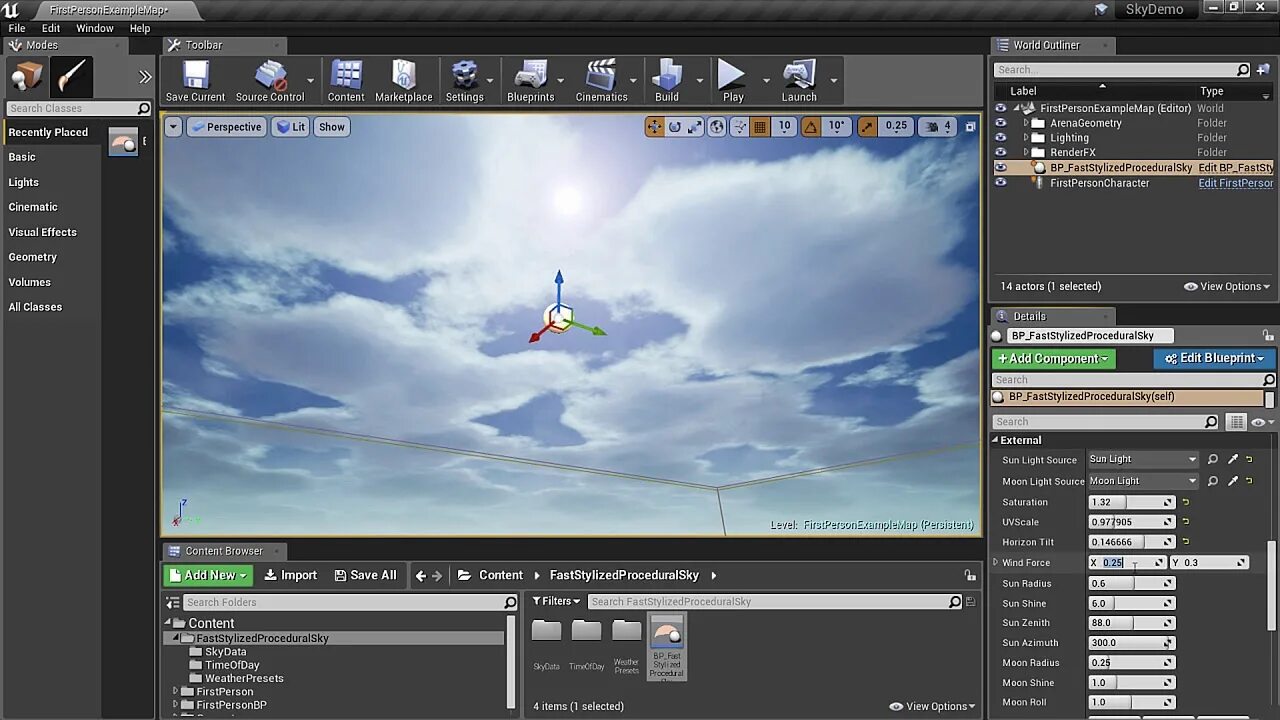Select the scale gizmo tool in viewport
The width and height of the screenshot is (1280, 720).
click(695, 126)
